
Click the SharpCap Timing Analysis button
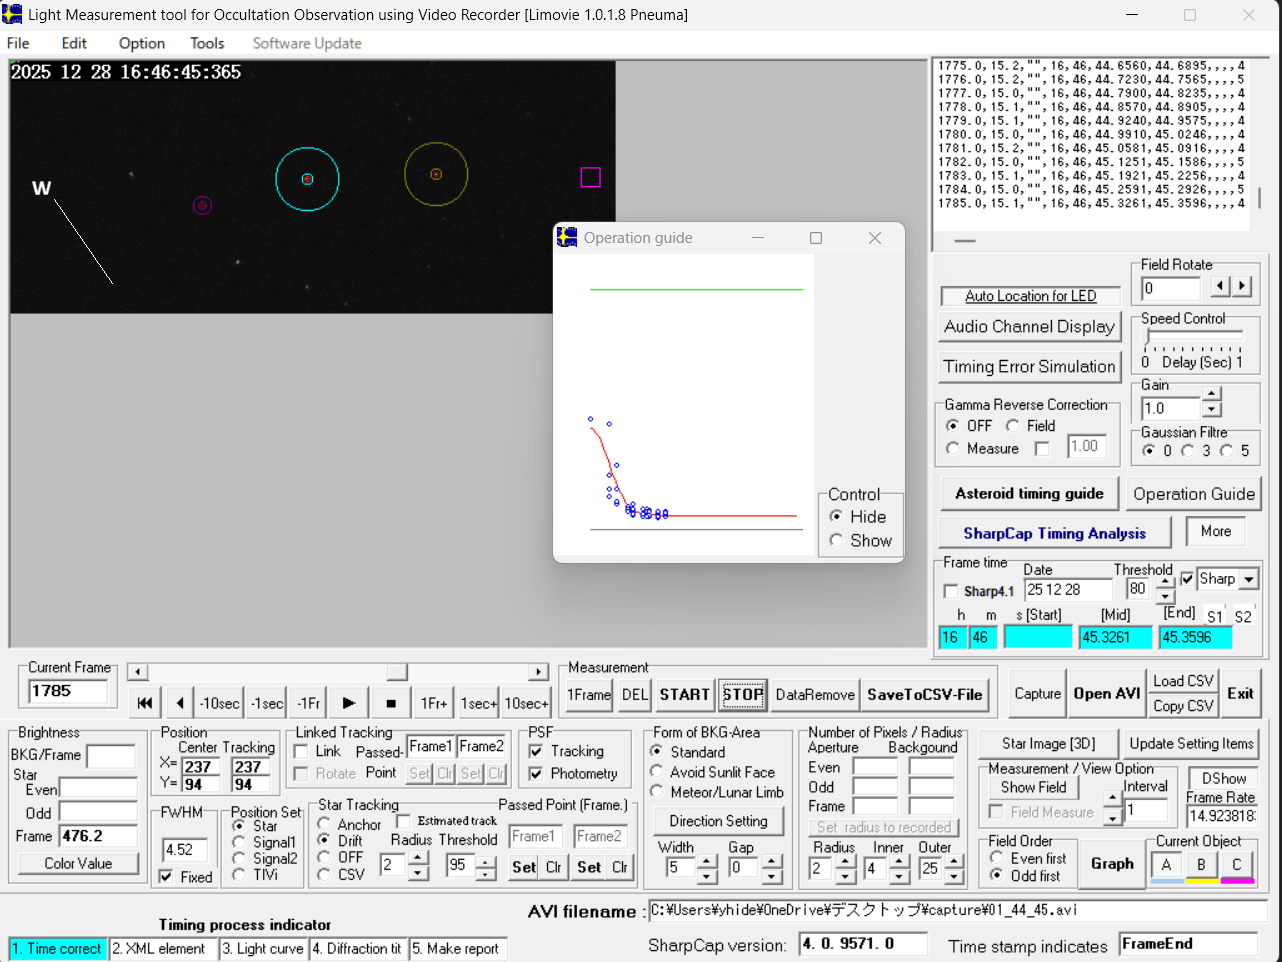(1054, 533)
